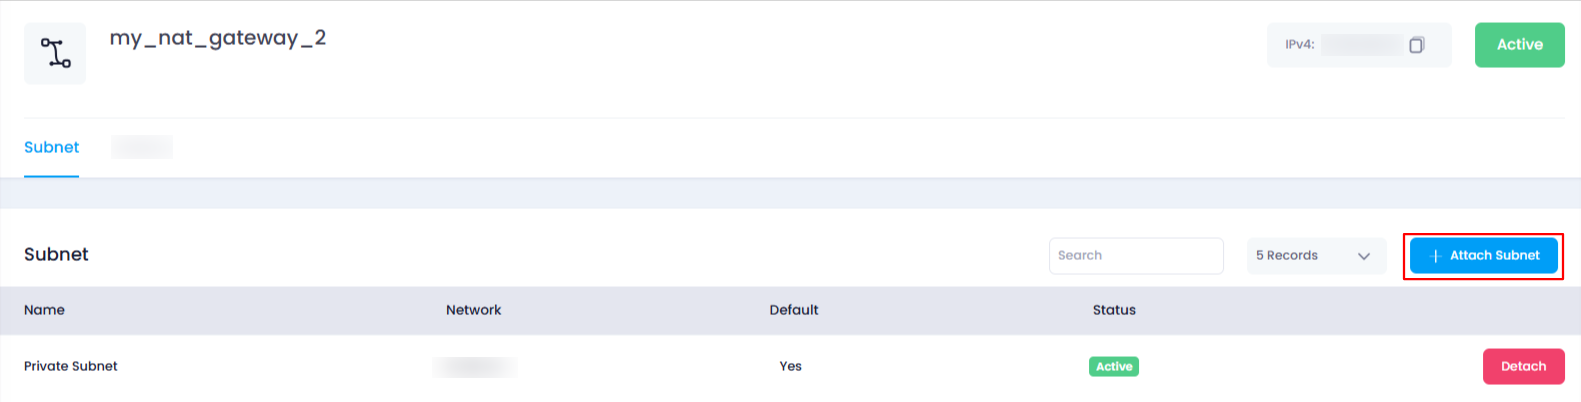Sort by the Network column header

point(473,310)
